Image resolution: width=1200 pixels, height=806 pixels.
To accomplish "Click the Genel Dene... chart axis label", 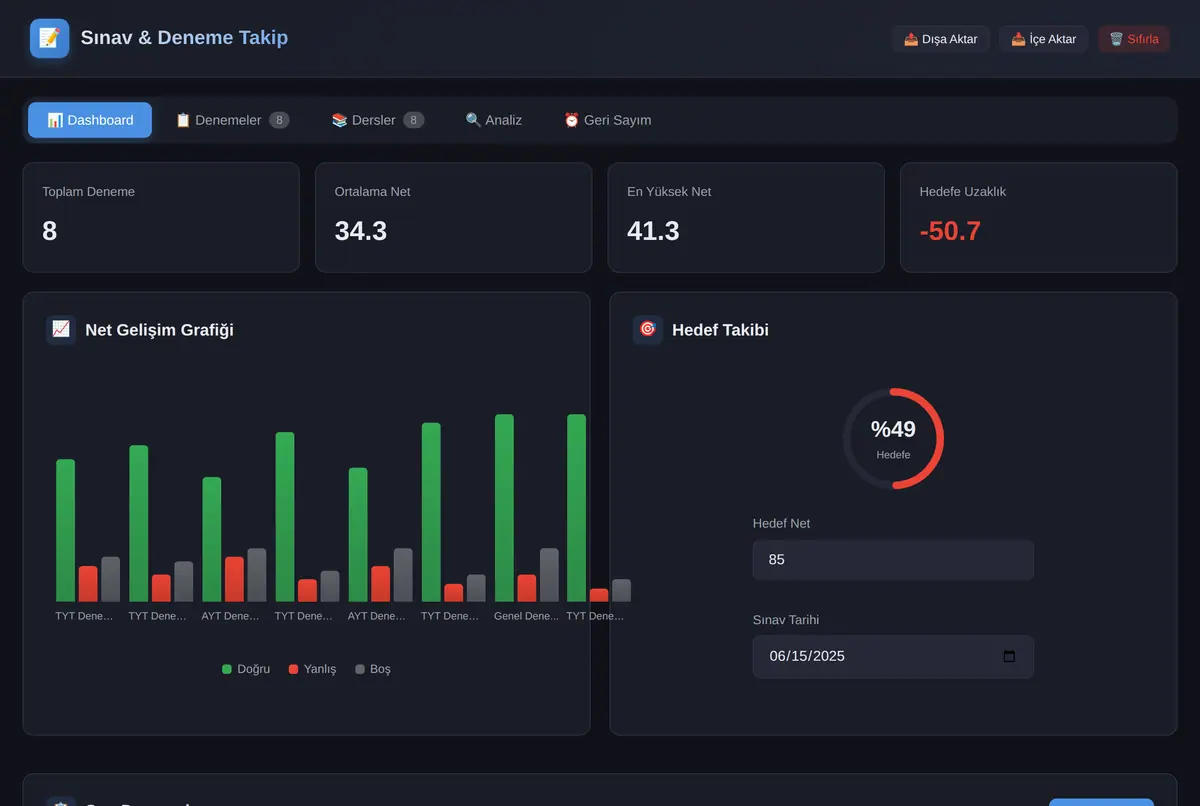I will (x=526, y=616).
